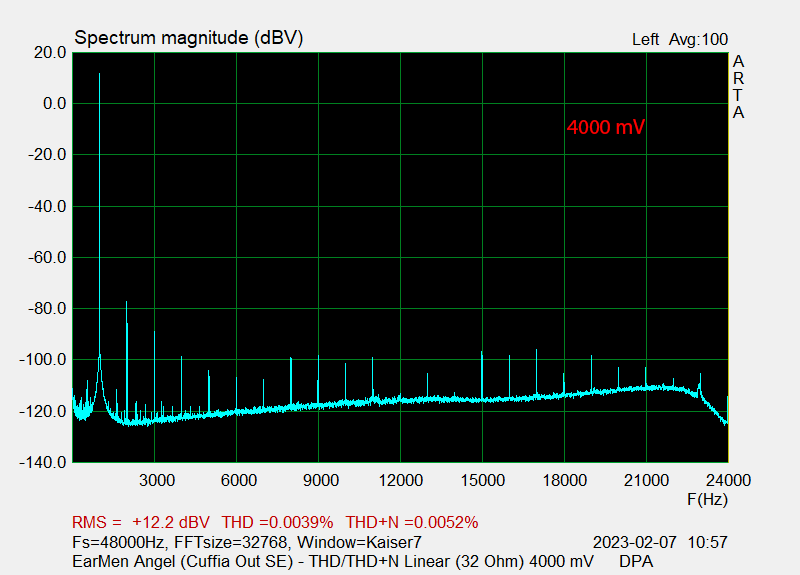The width and height of the screenshot is (800, 575).
Task: Click the 'EarMen Angel (Cuffia Out SE)' caption
Action: tap(183, 562)
